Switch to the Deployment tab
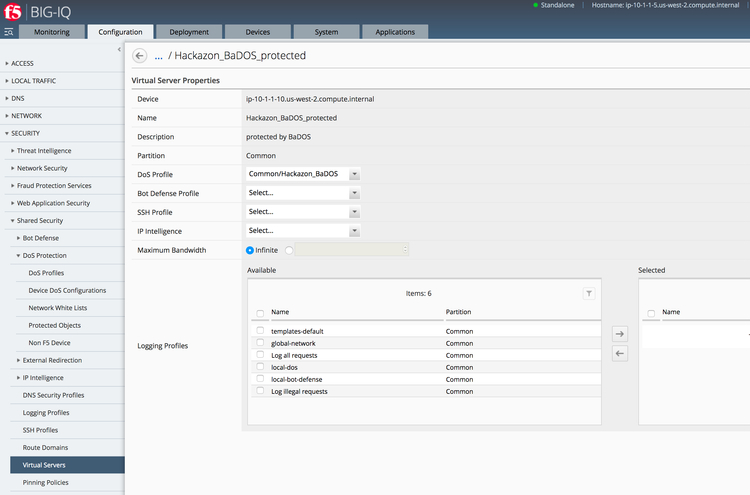Image resolution: width=750 pixels, height=495 pixels. coord(189,32)
